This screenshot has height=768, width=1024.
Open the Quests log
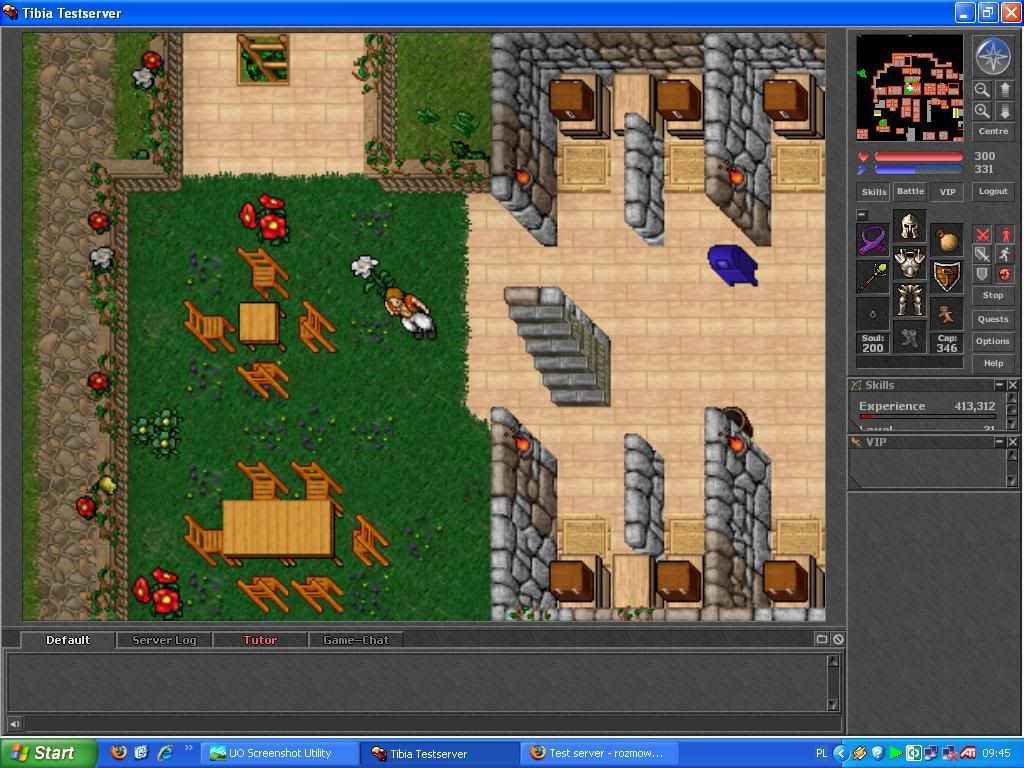pyautogui.click(x=993, y=319)
